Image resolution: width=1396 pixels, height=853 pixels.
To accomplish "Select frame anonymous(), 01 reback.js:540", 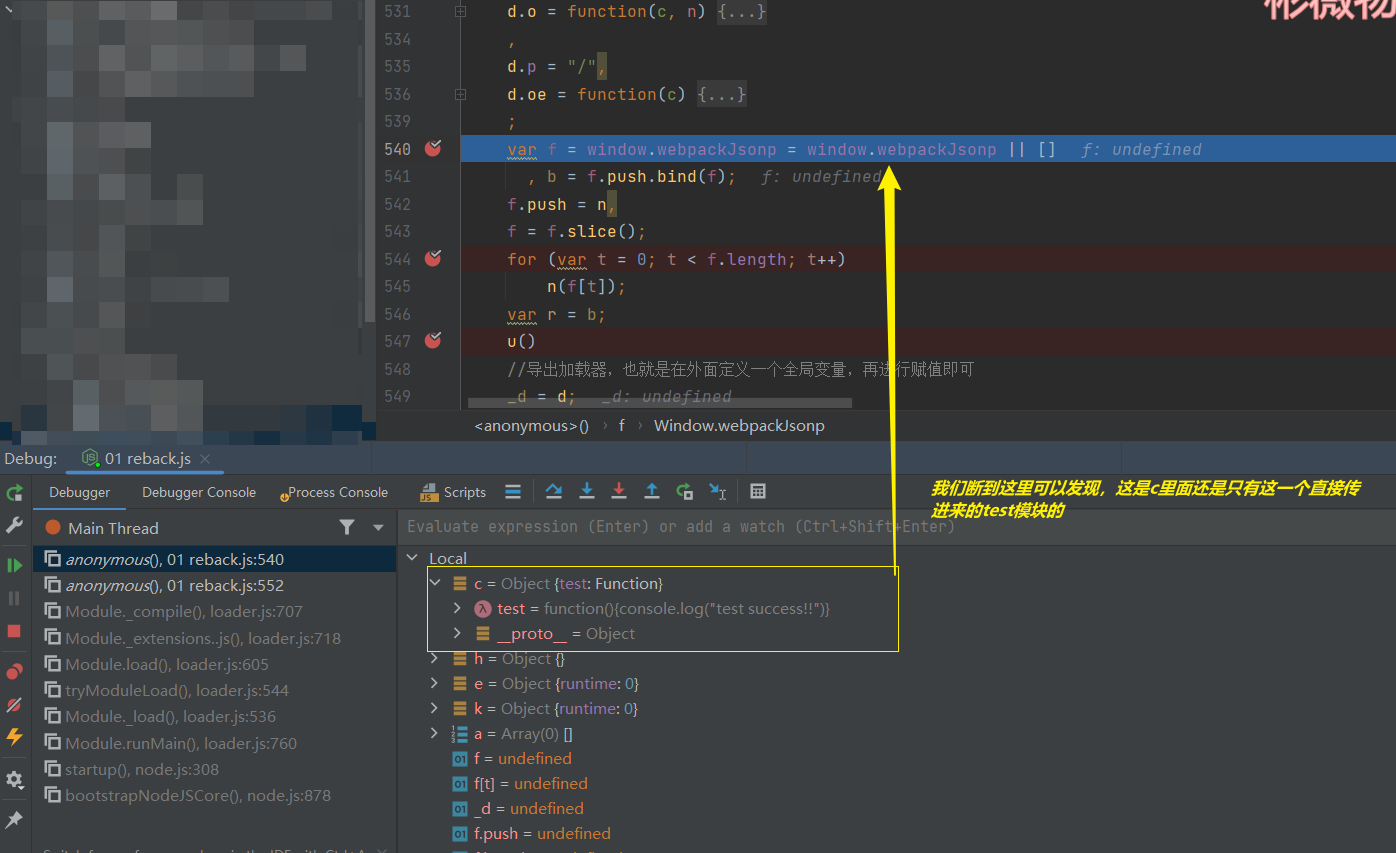I will point(215,559).
